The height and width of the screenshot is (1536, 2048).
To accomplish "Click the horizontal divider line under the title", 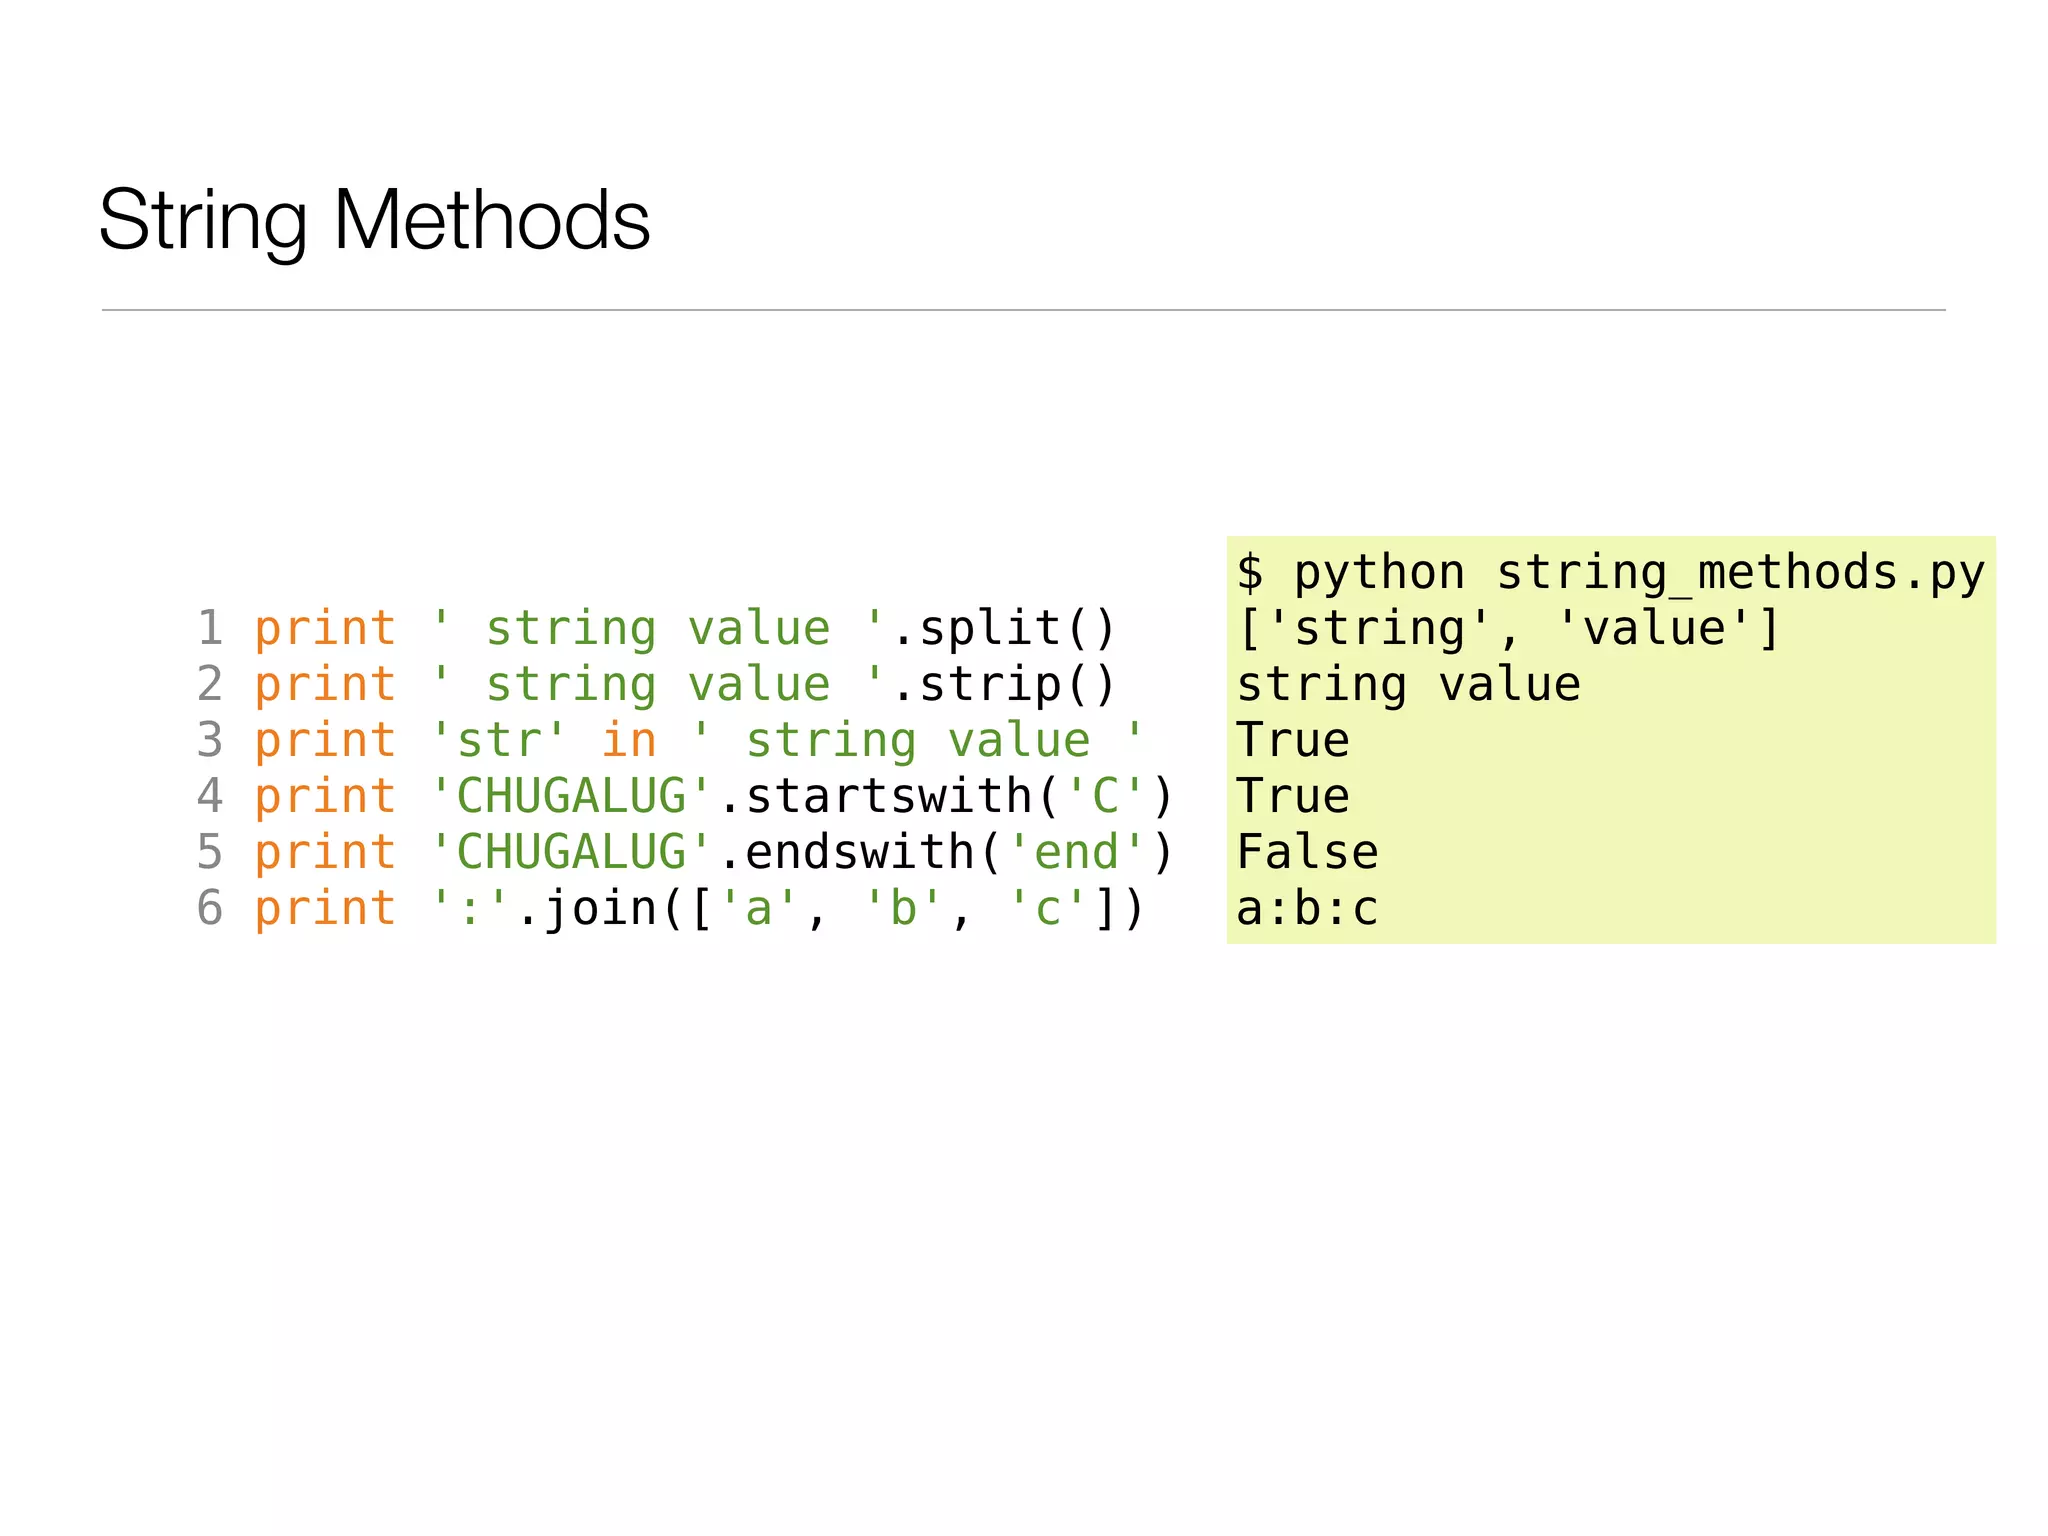I will point(1023,310).
